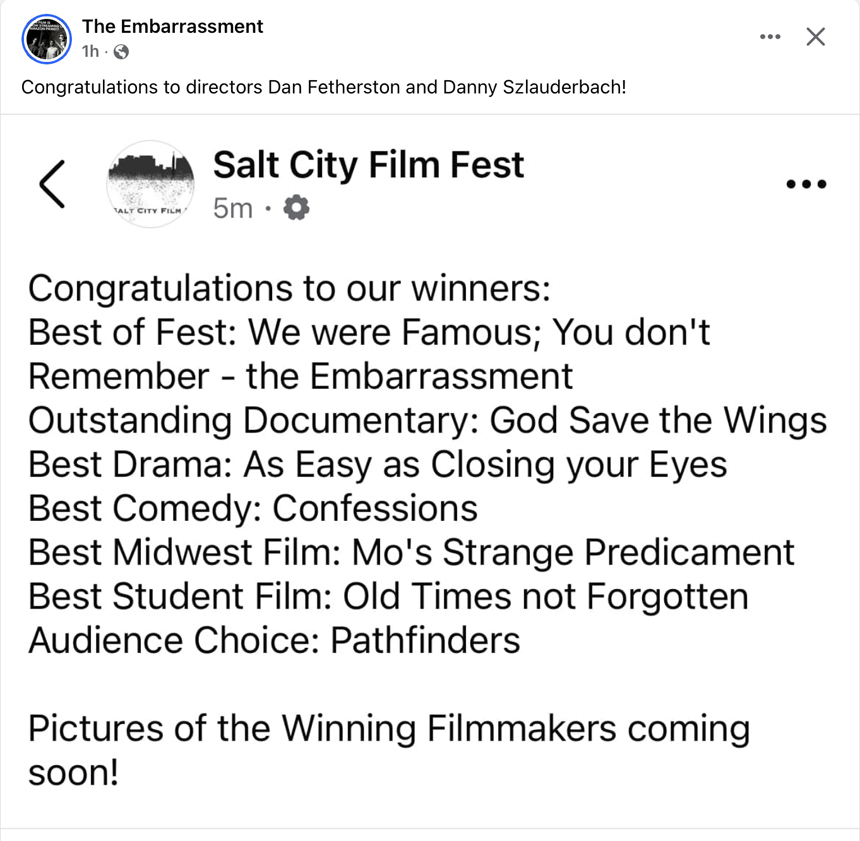Click the Outstanding Documentary winner line
This screenshot has width=860, height=841.
(x=427, y=420)
